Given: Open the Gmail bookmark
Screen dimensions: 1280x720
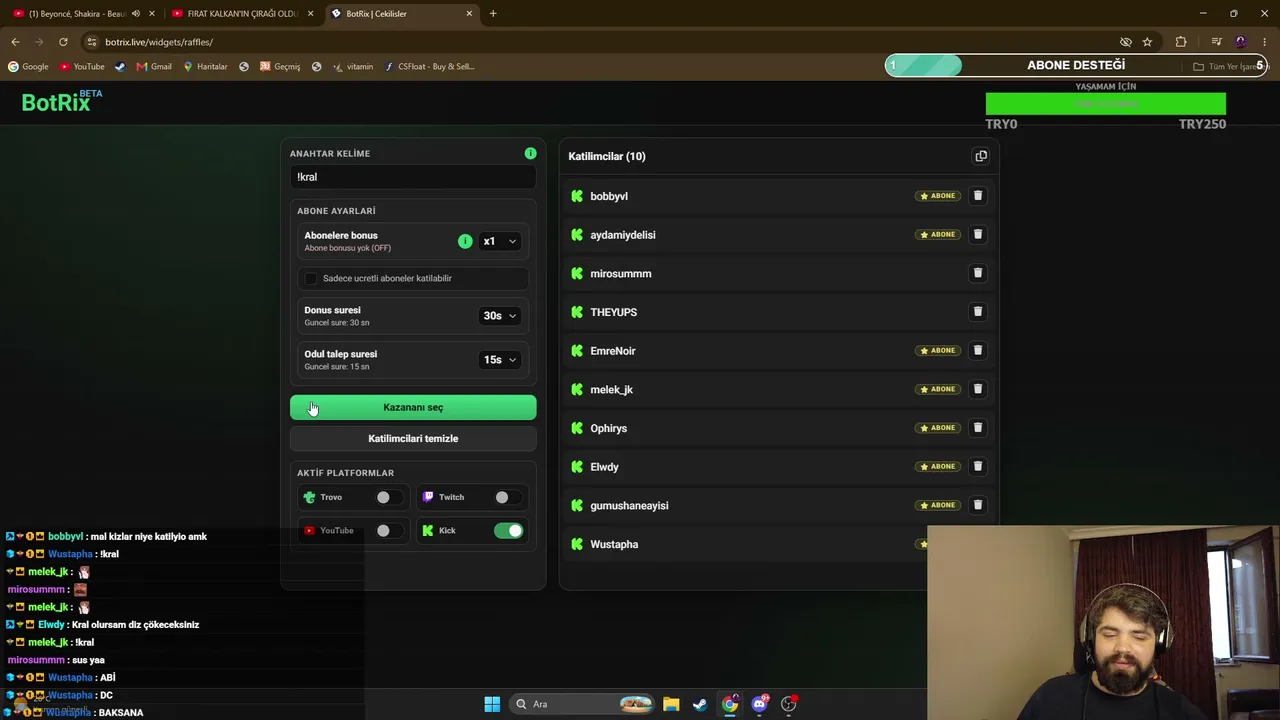Looking at the screenshot, I should pos(154,67).
